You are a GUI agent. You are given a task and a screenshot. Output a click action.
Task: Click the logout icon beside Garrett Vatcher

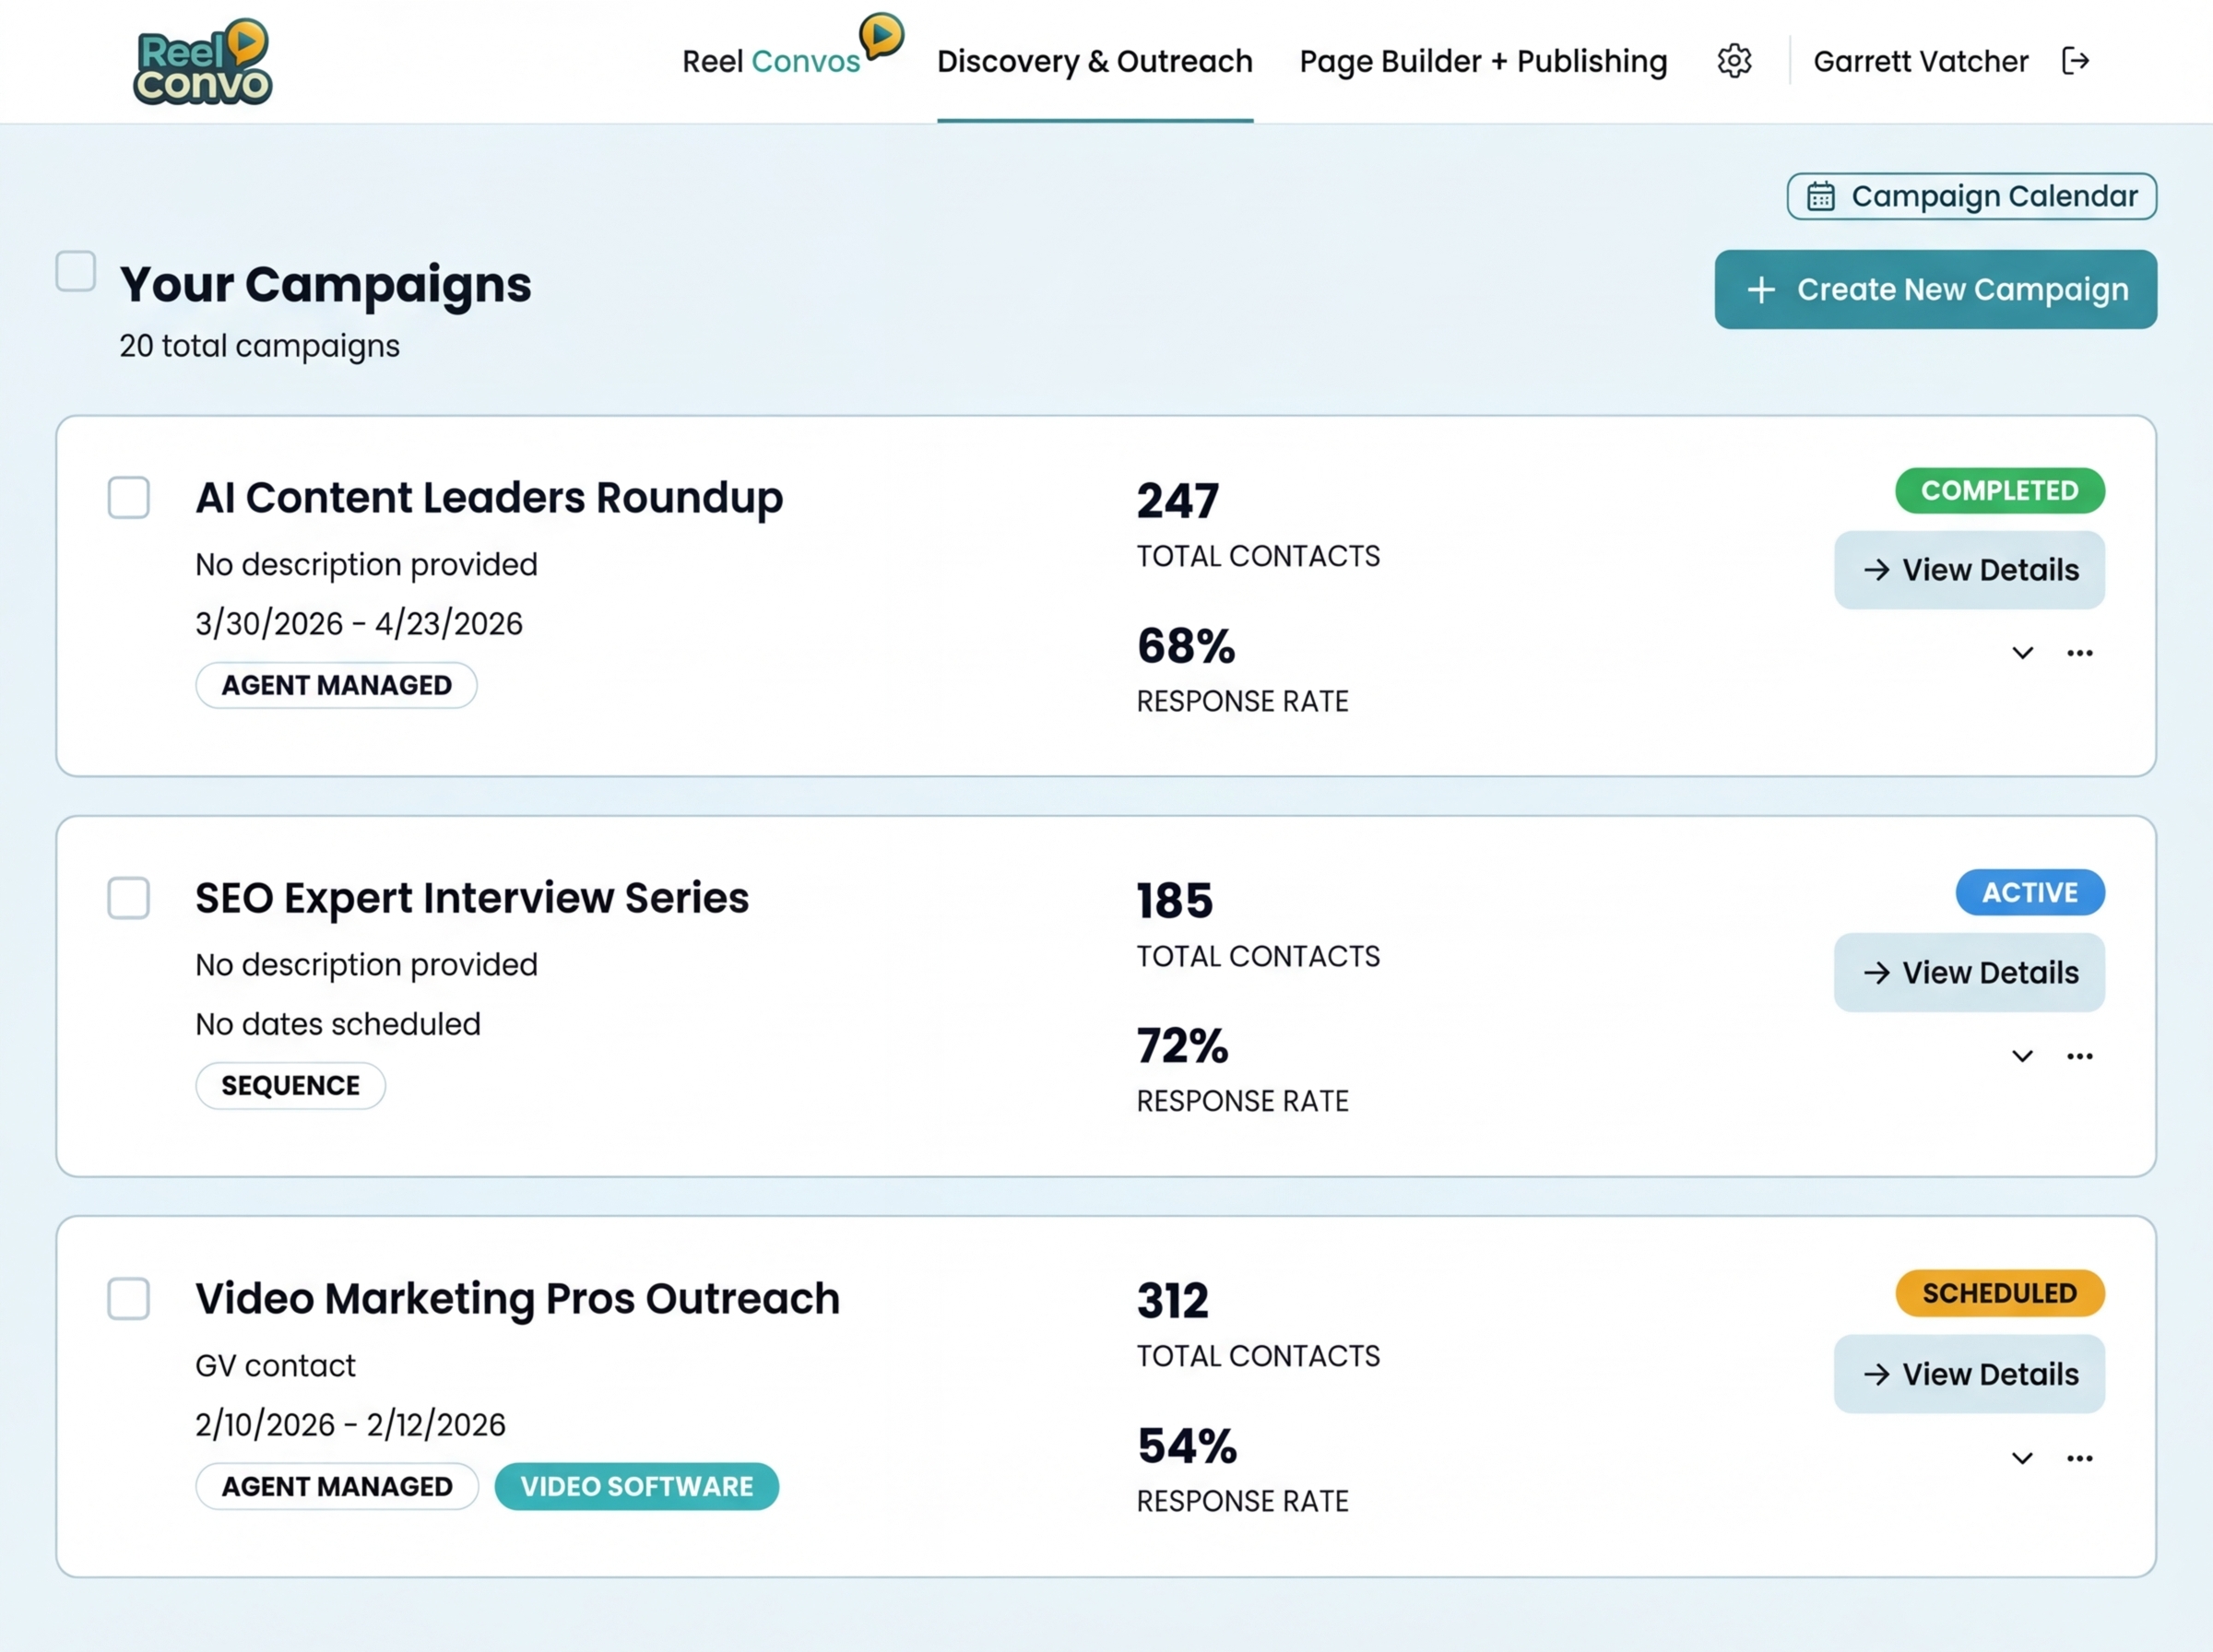coord(2075,61)
